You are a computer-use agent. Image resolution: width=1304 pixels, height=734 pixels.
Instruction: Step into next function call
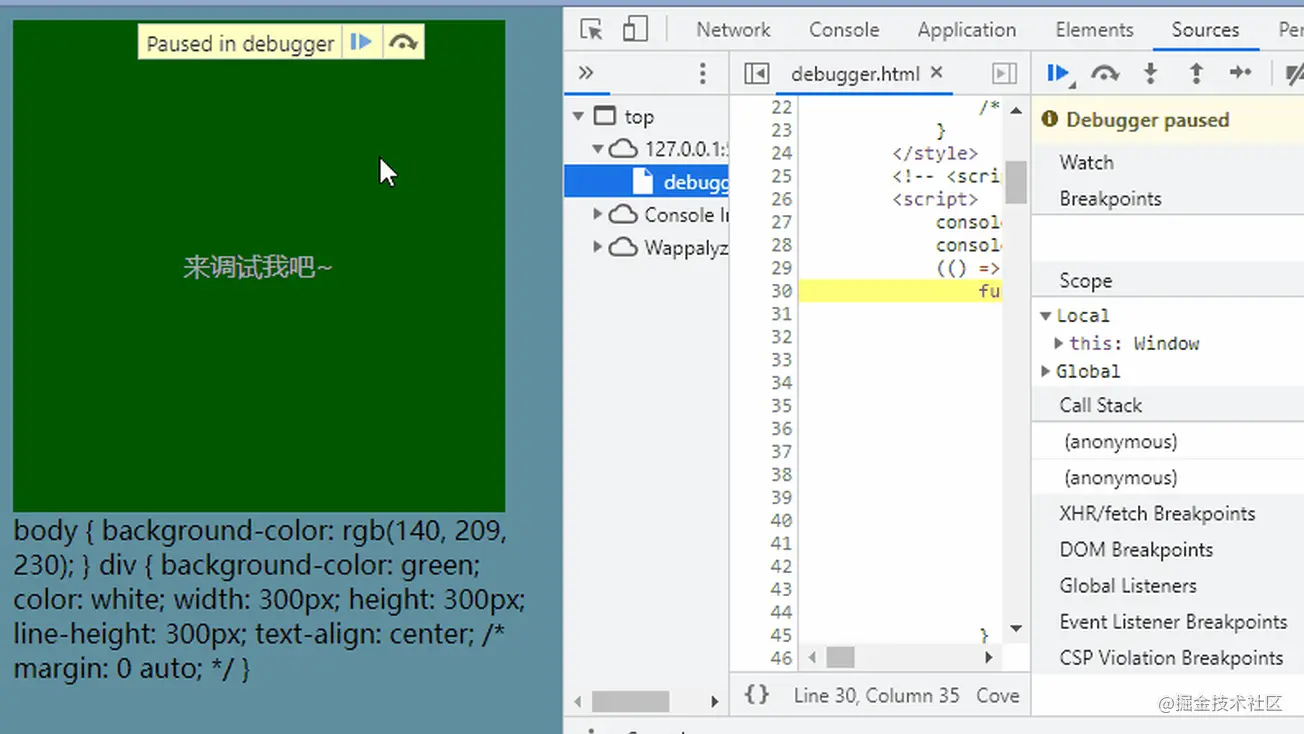(1151, 73)
